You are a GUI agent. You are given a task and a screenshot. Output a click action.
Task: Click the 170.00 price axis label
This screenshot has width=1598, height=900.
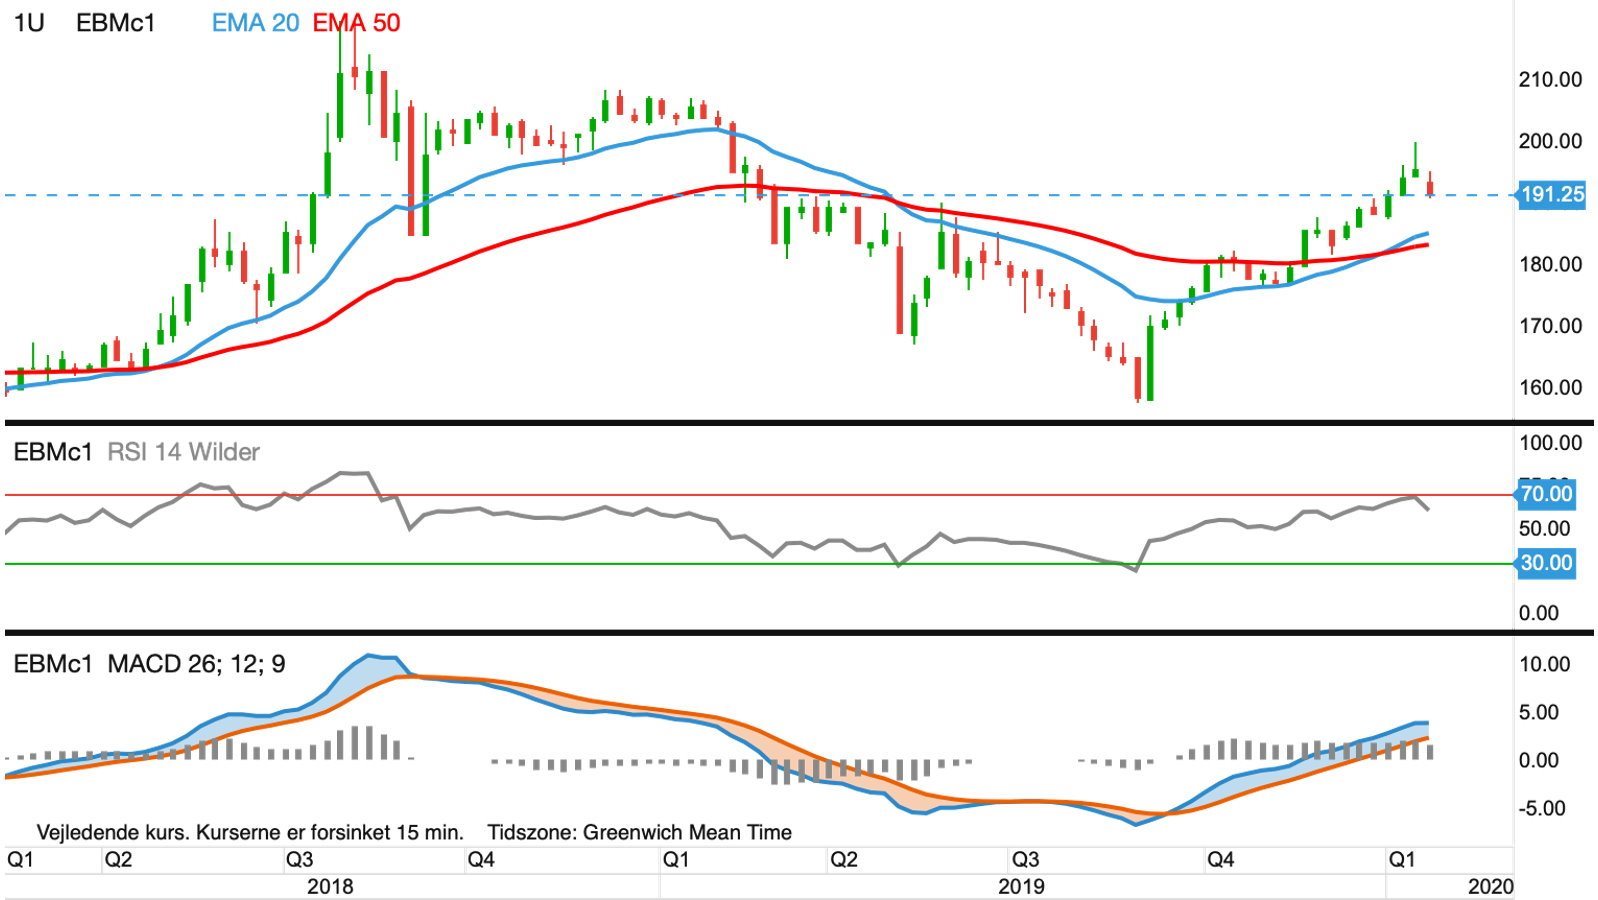point(1550,326)
